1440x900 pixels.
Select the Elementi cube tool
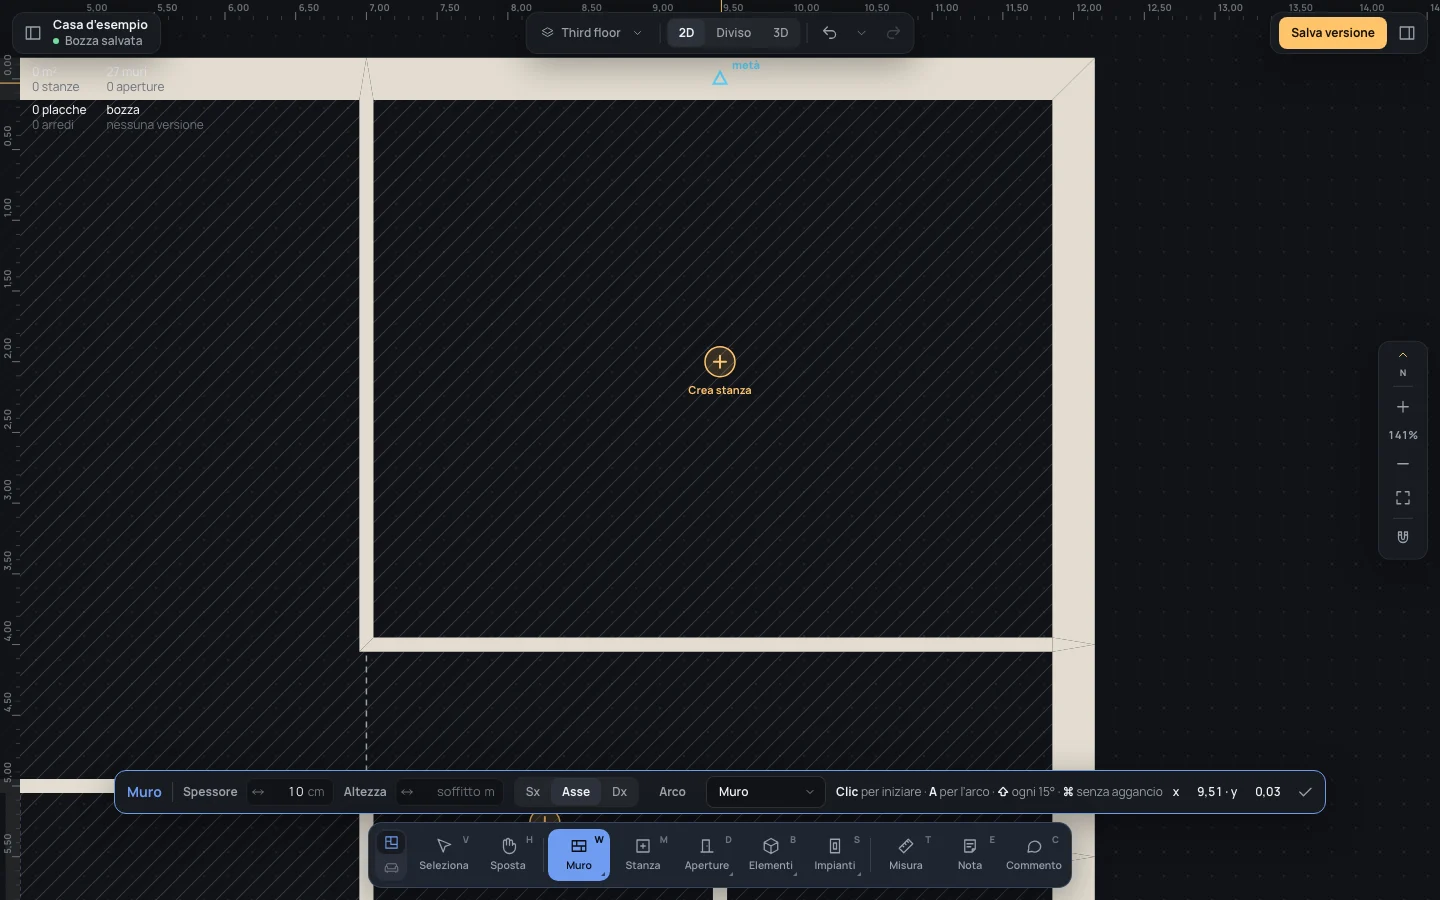[x=771, y=855]
